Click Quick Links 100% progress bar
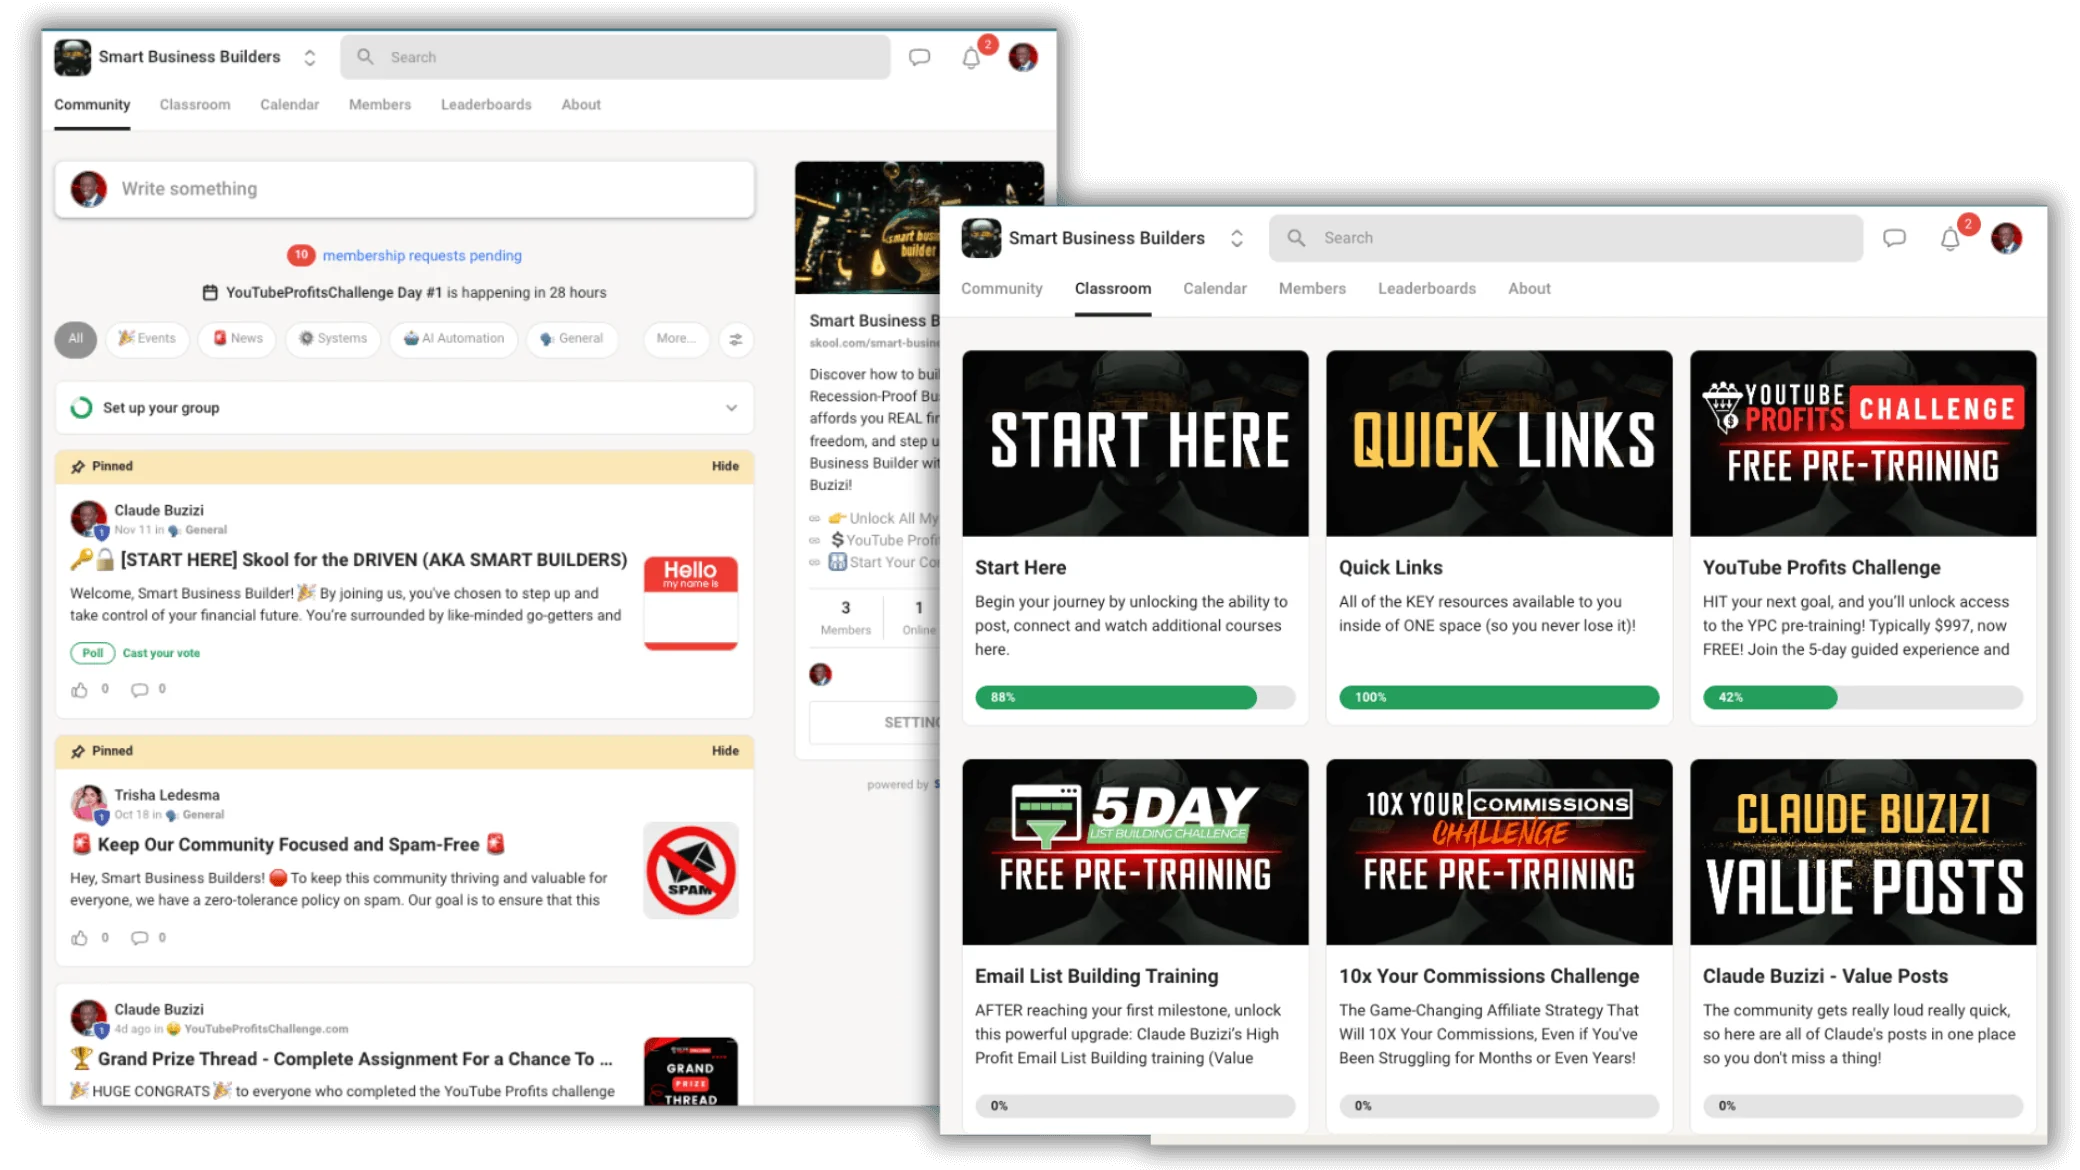2080x1170 pixels. click(x=1499, y=697)
